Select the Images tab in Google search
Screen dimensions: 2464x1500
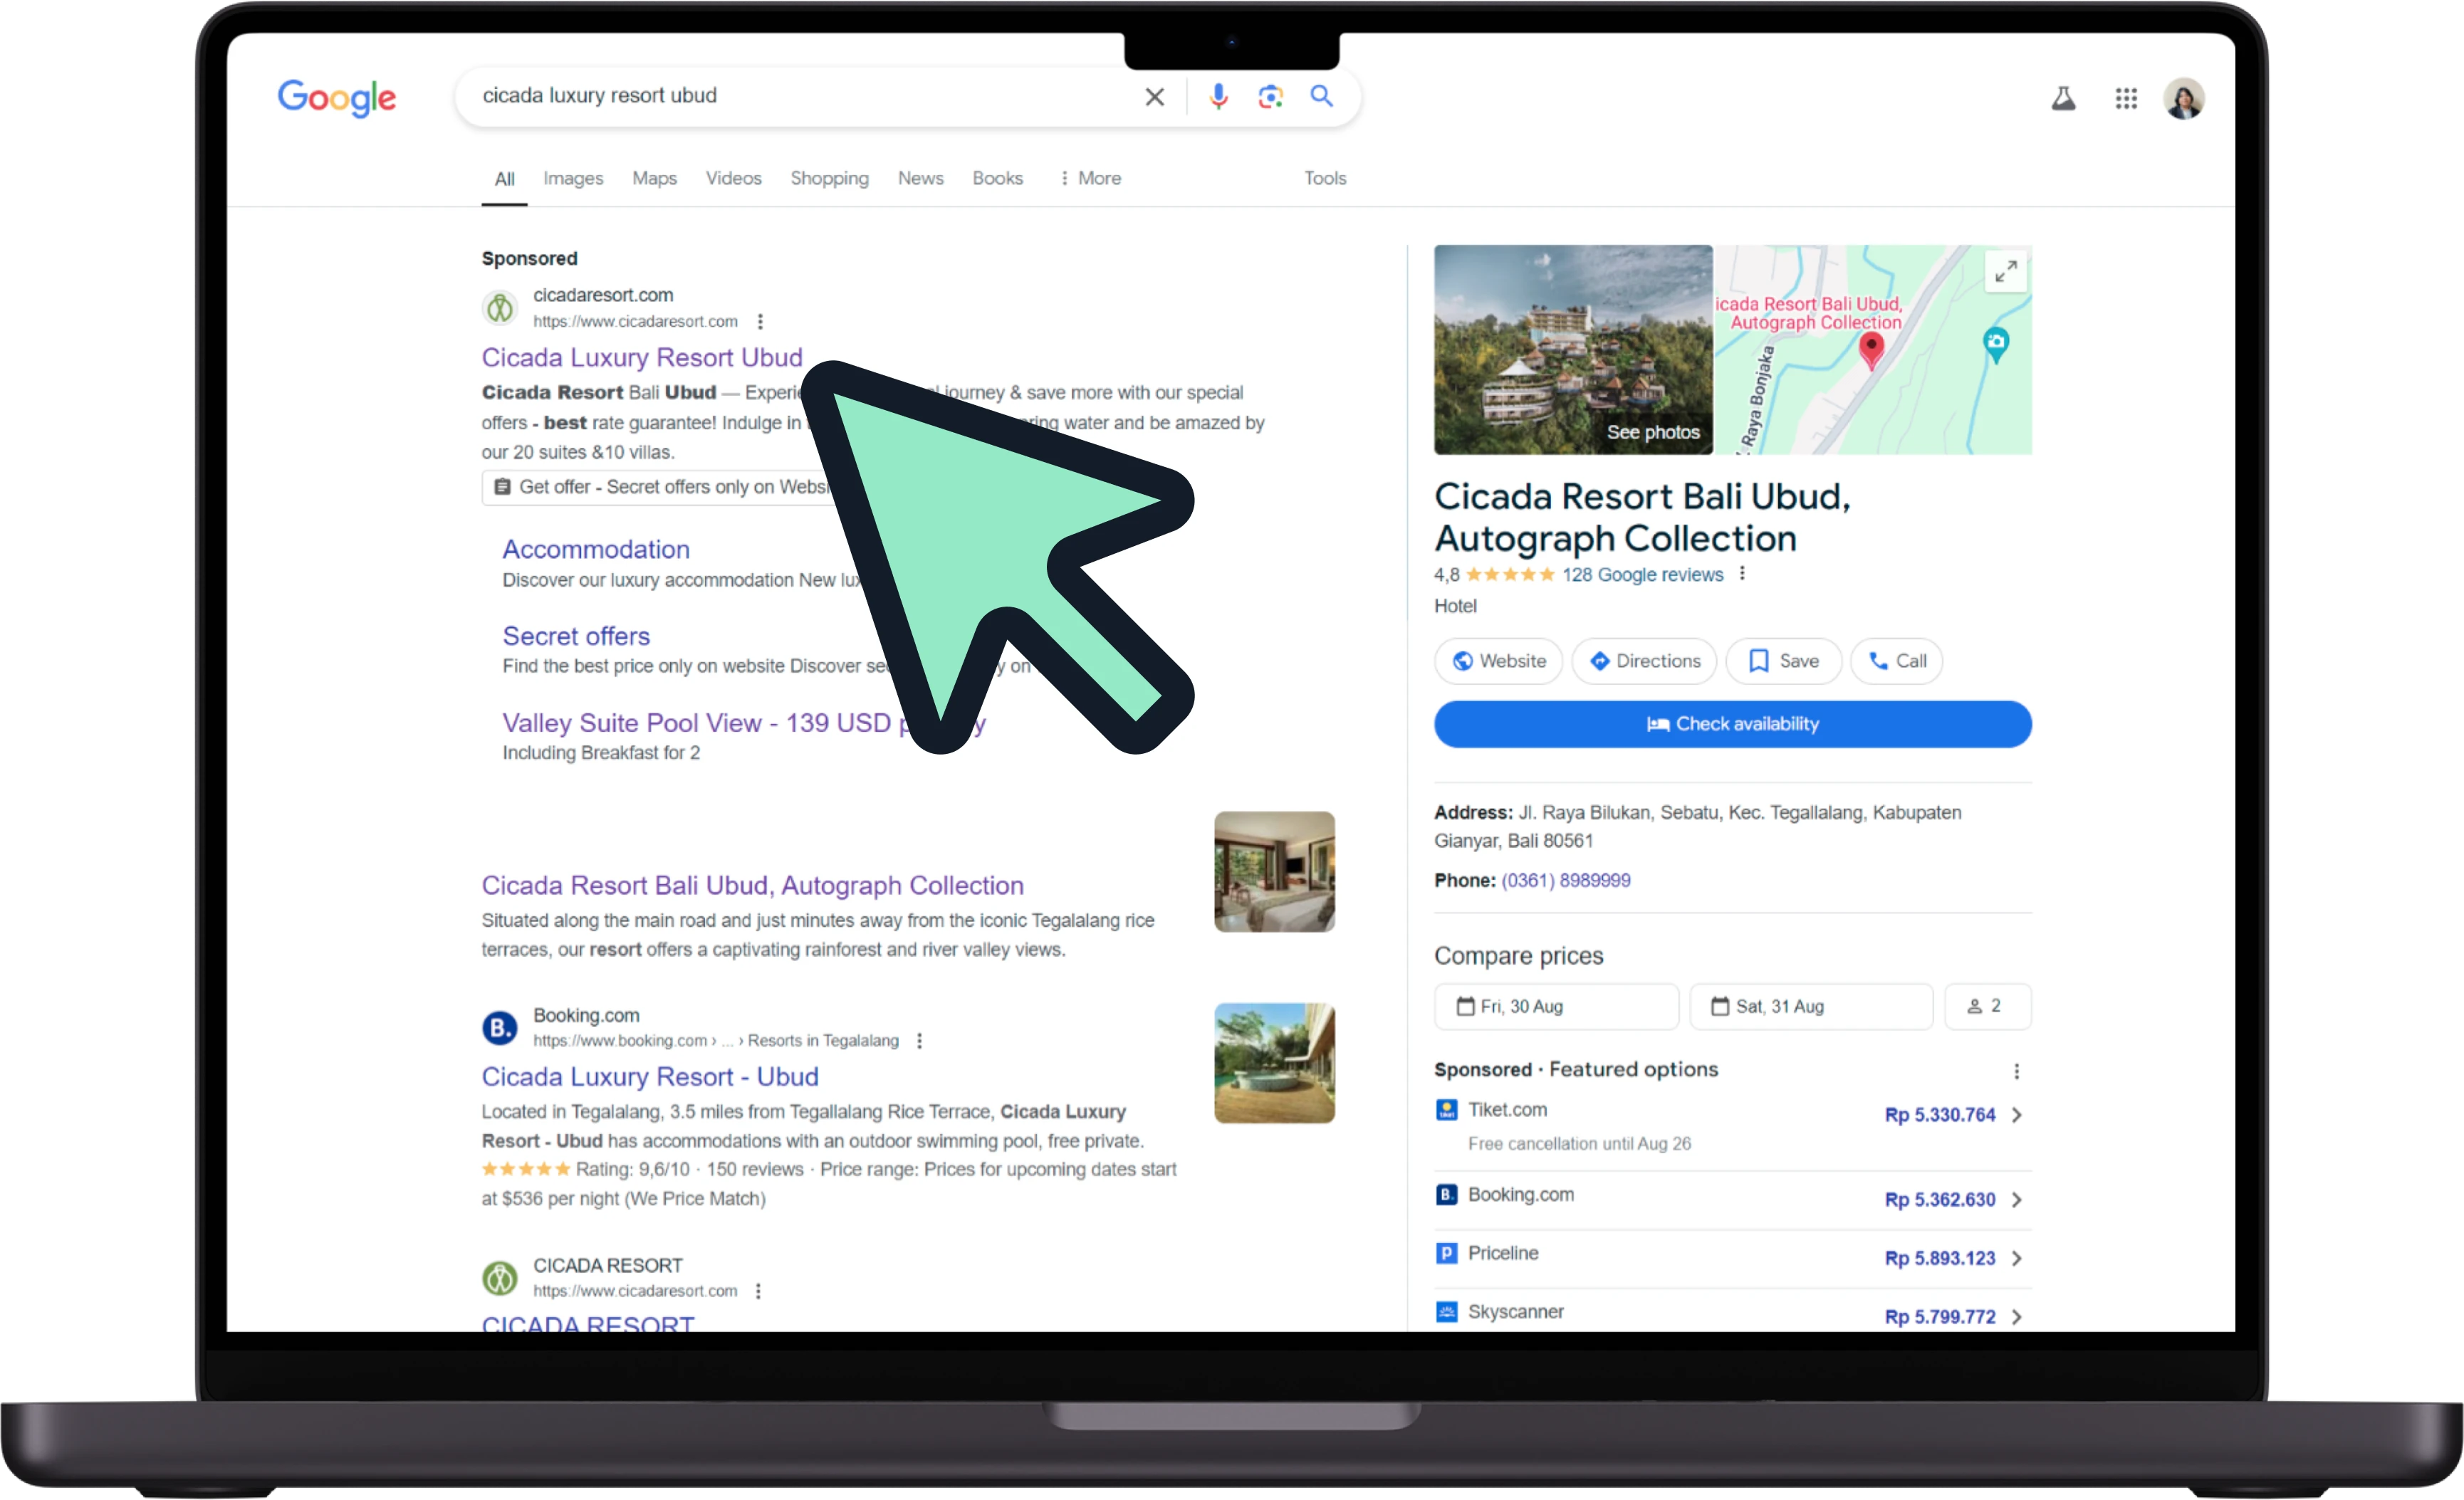tap(570, 177)
